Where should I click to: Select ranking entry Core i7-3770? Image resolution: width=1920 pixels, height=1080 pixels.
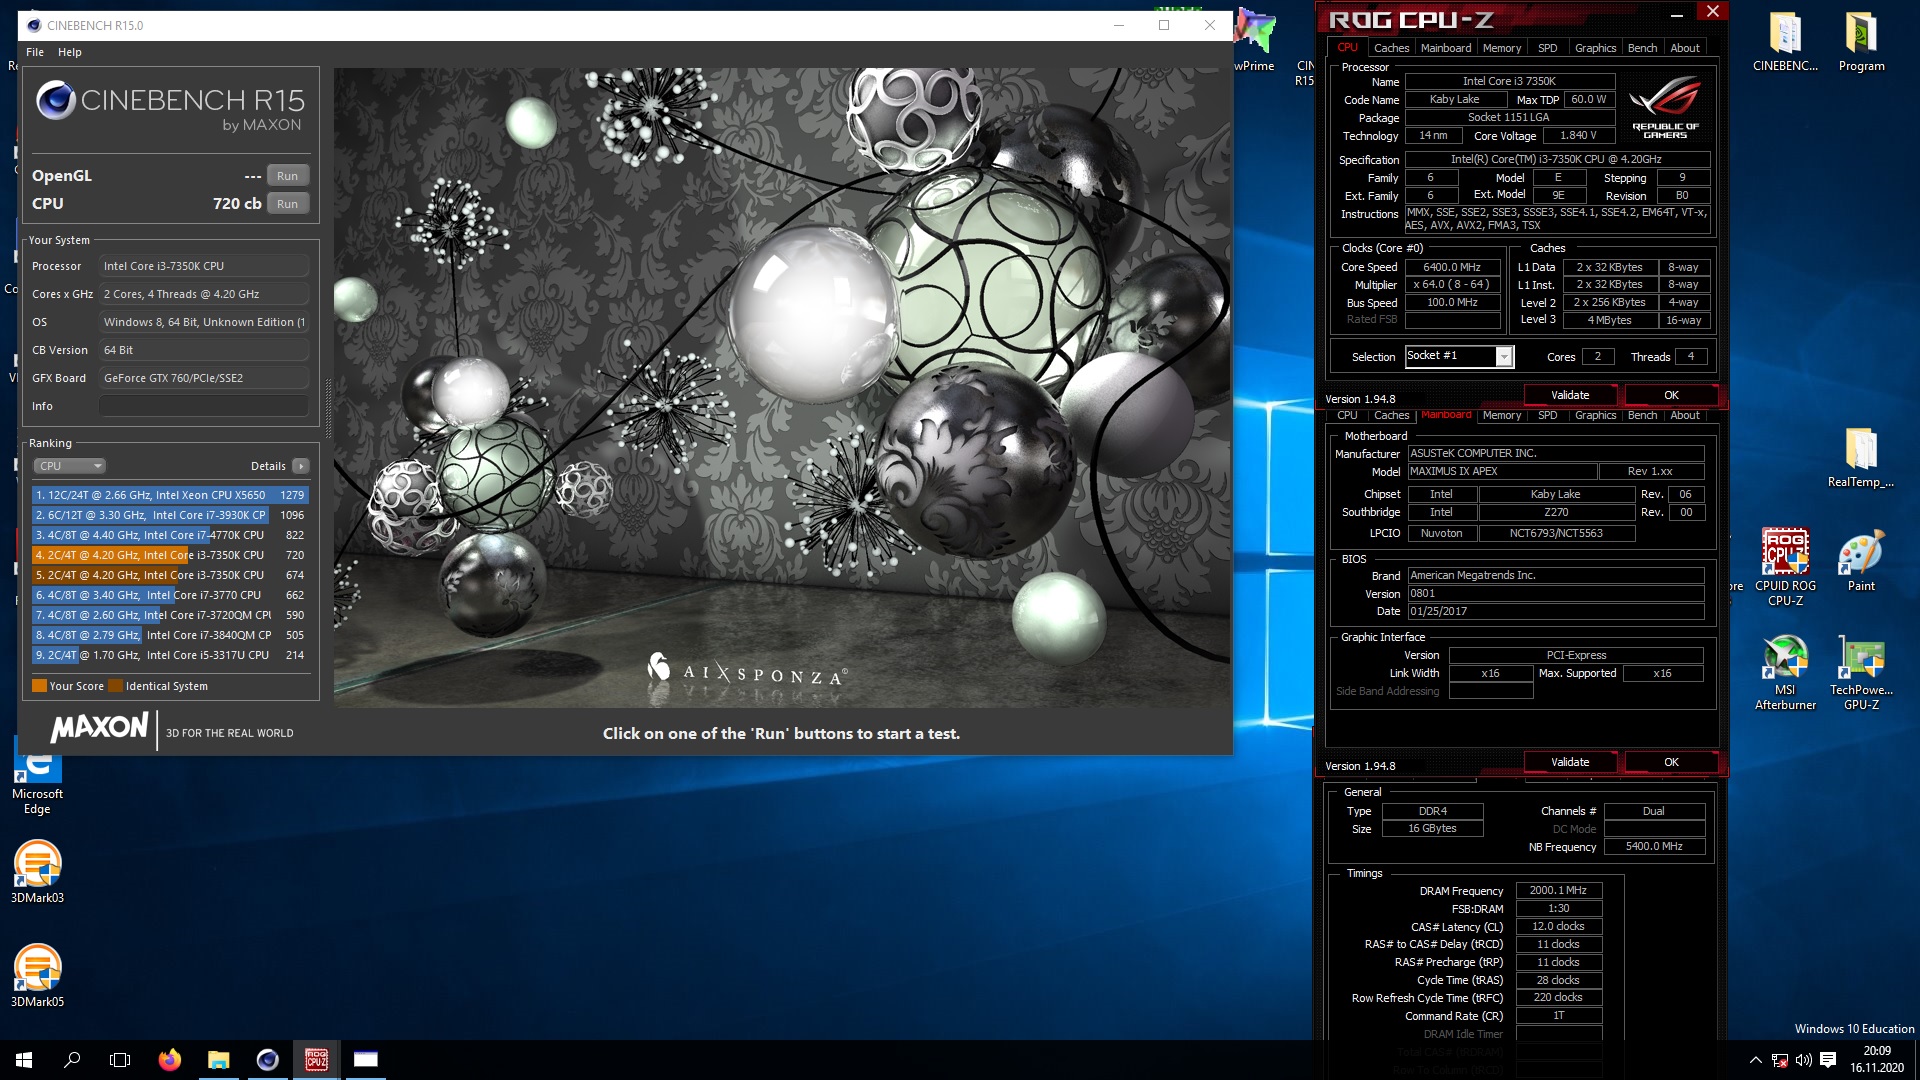click(x=170, y=595)
